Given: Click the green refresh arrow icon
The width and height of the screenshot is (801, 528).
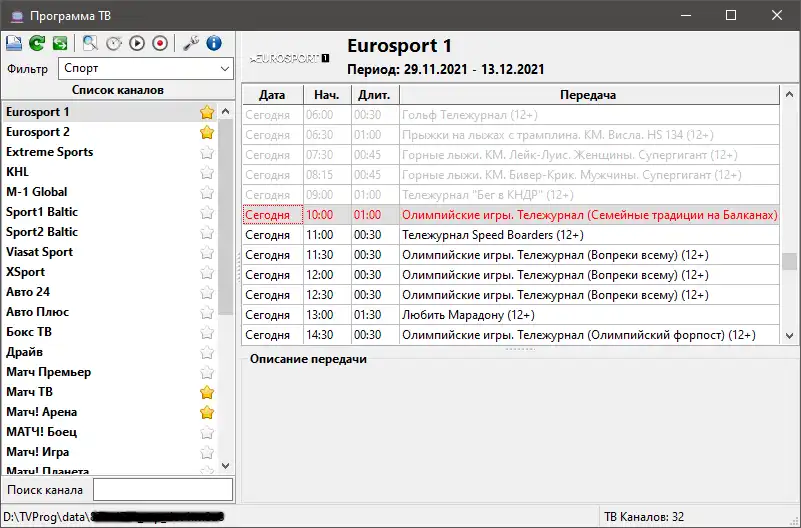Looking at the screenshot, I should pos(37,43).
